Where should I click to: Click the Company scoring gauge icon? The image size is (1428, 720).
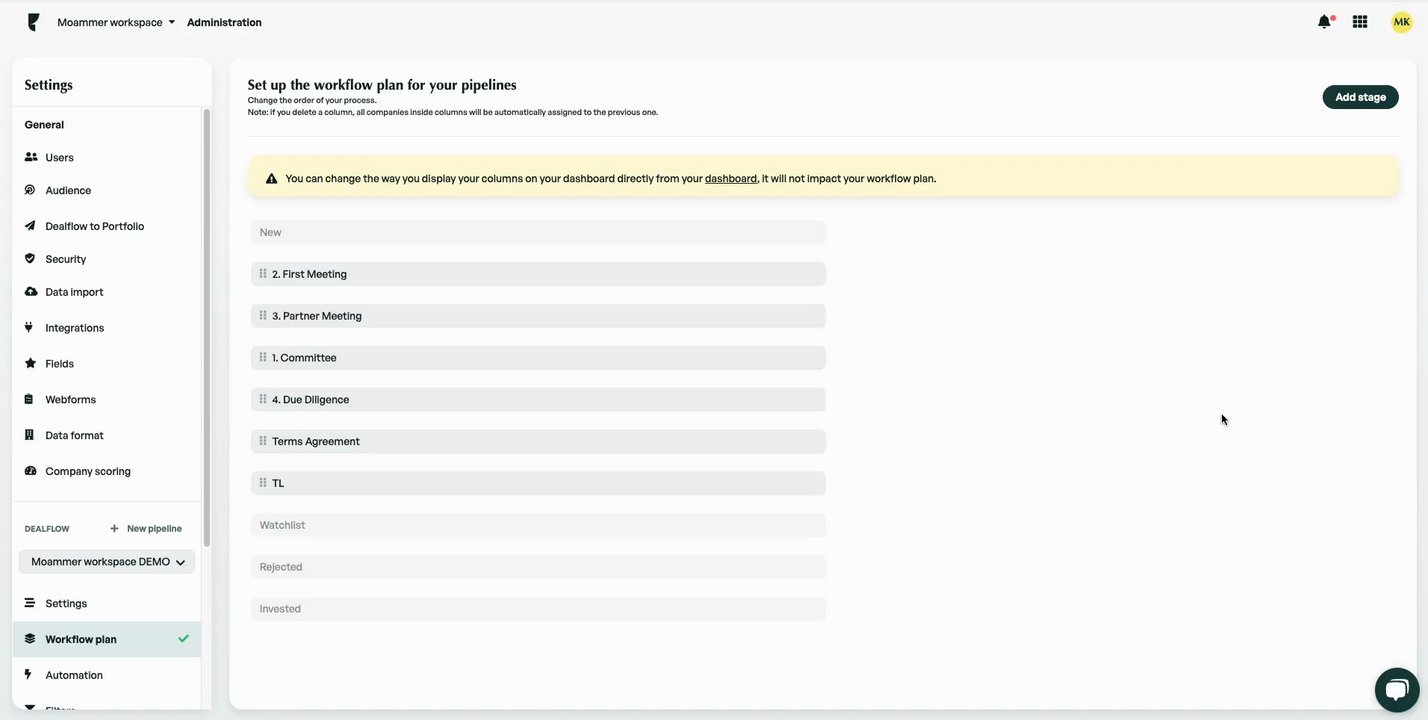[30, 471]
